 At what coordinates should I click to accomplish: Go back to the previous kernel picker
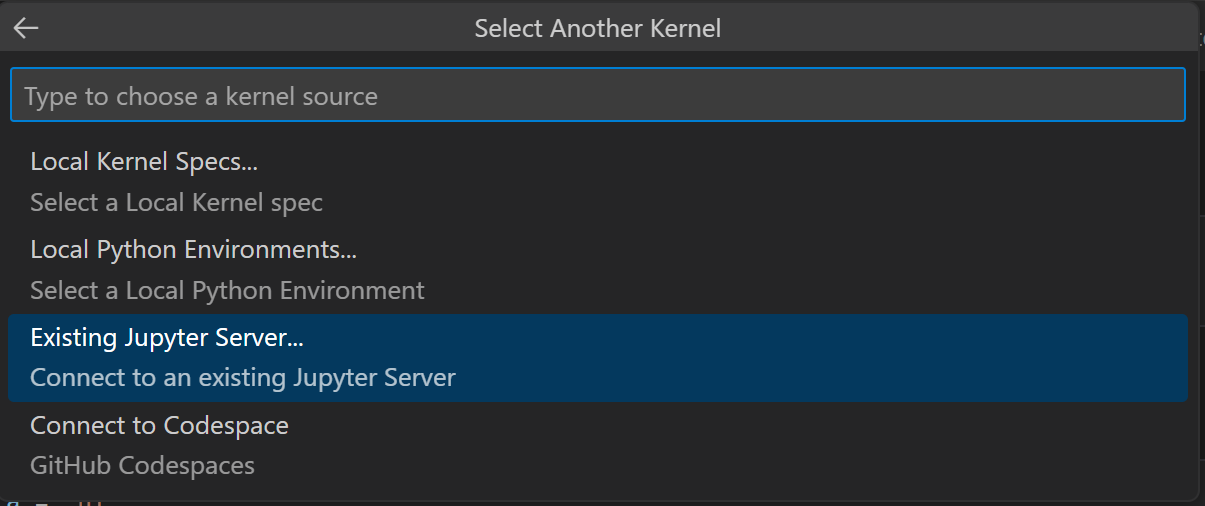click(26, 28)
